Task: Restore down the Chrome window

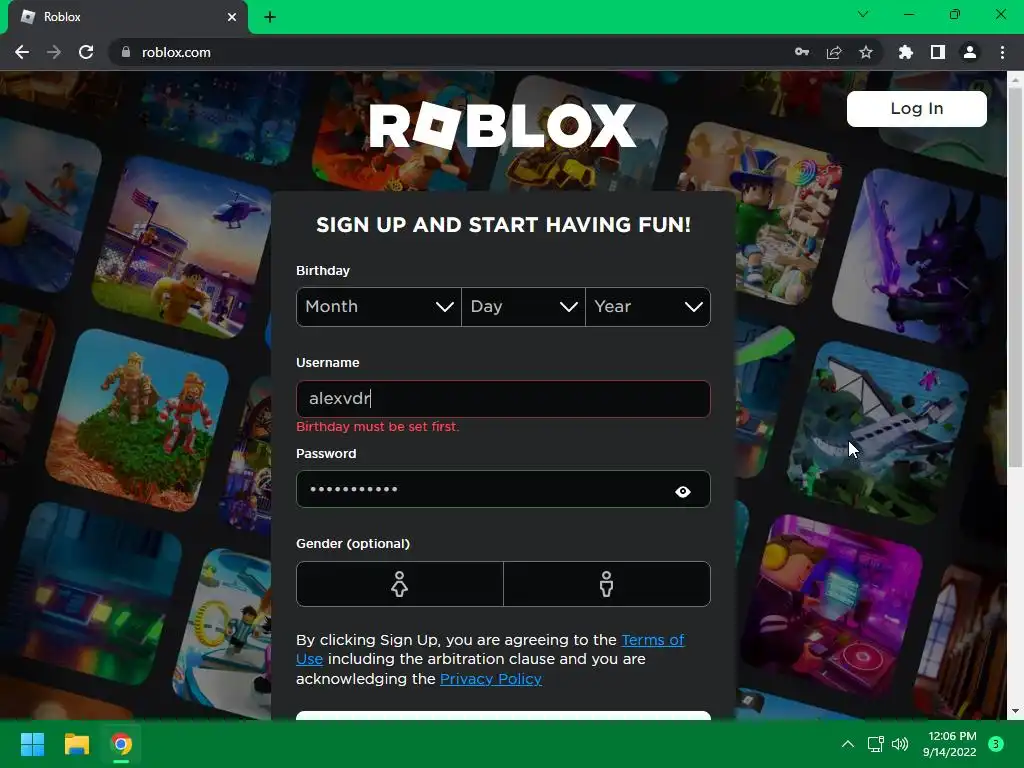Action: (955, 14)
